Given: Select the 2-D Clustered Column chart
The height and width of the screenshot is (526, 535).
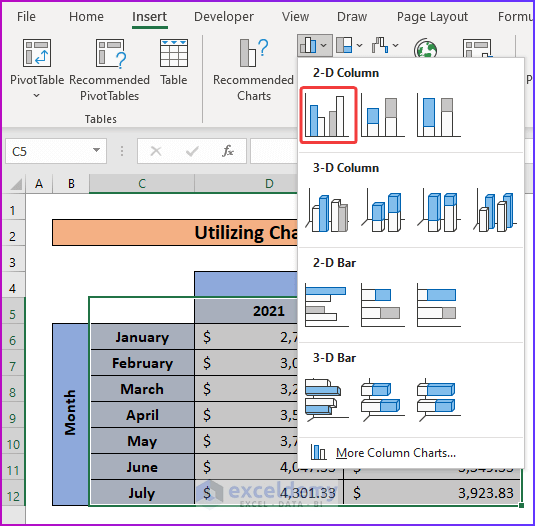Looking at the screenshot, I should (x=328, y=115).
